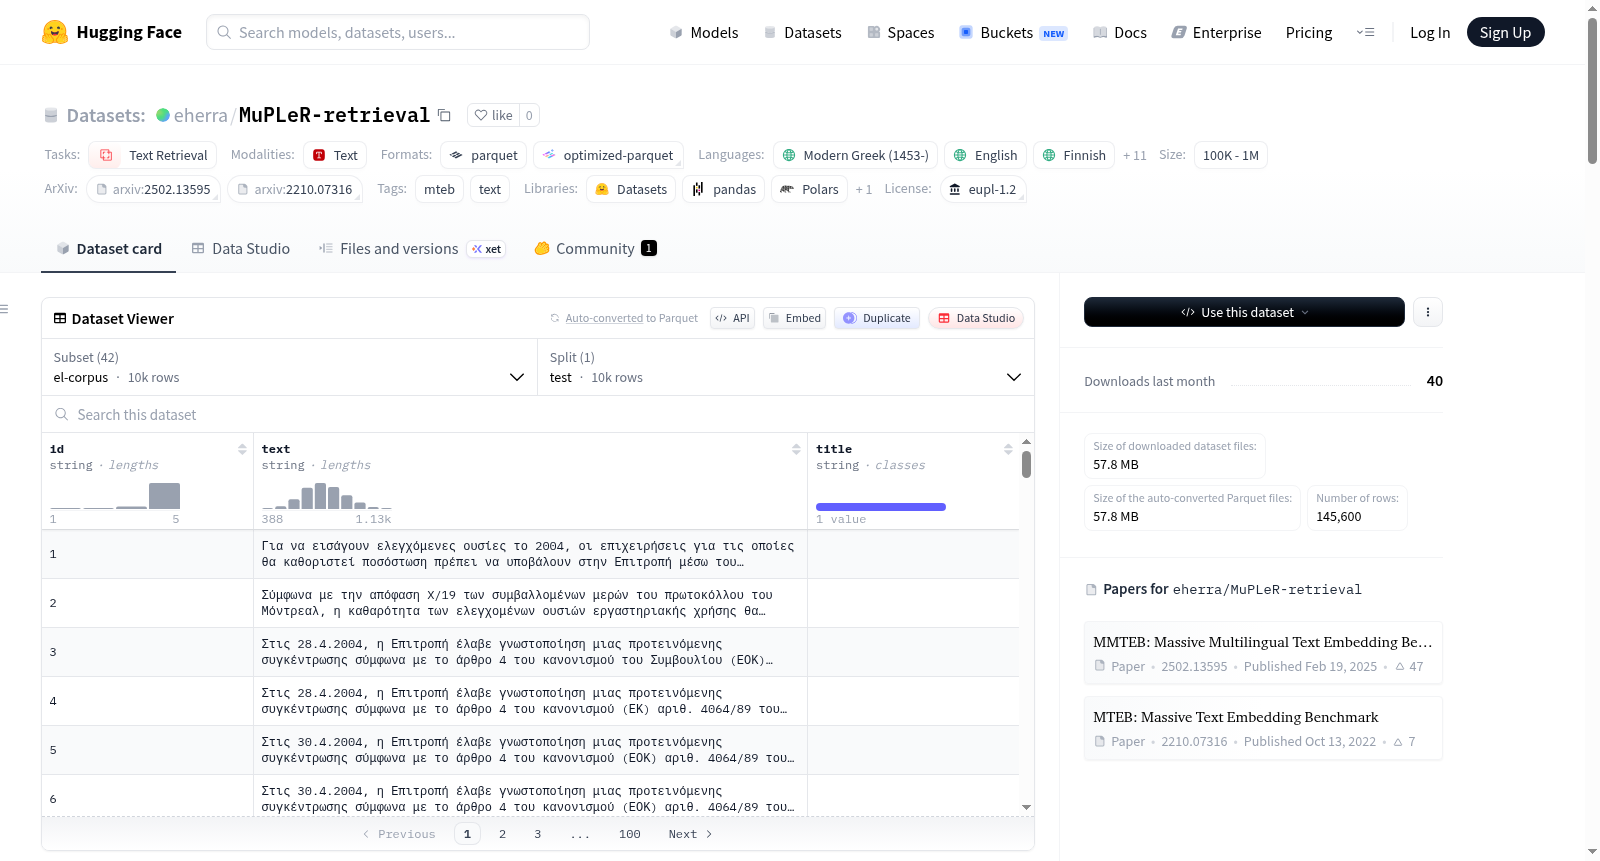Filter by the Finnish language tag

1074,155
